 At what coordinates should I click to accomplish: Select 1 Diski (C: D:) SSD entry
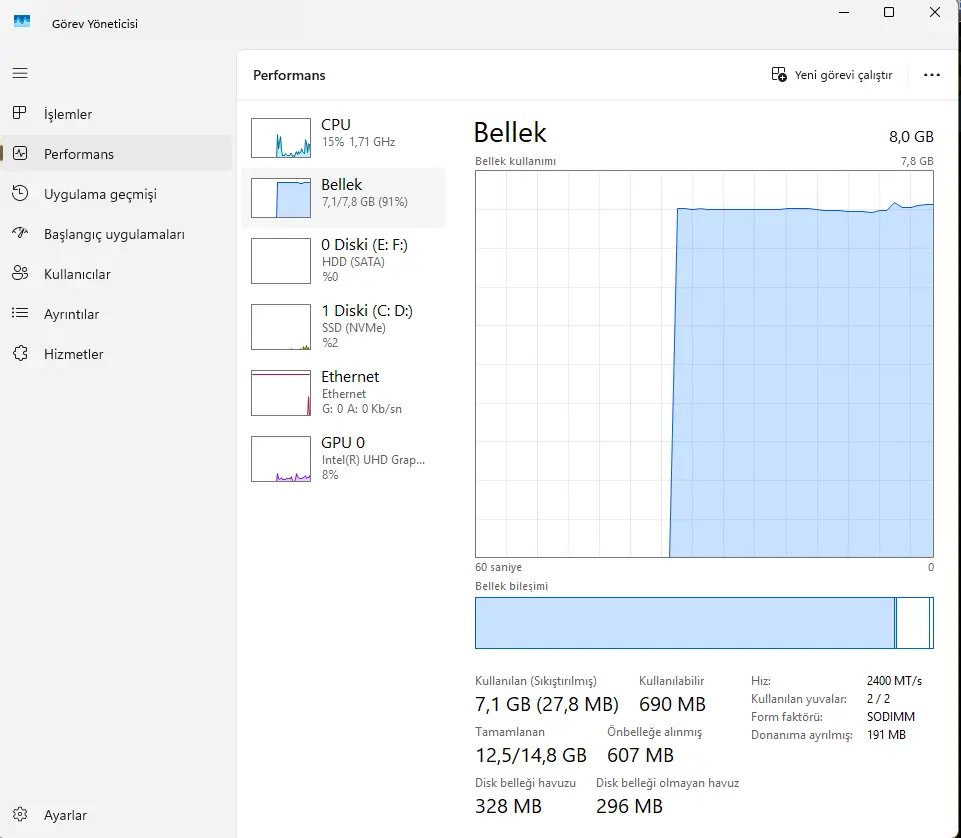(343, 326)
